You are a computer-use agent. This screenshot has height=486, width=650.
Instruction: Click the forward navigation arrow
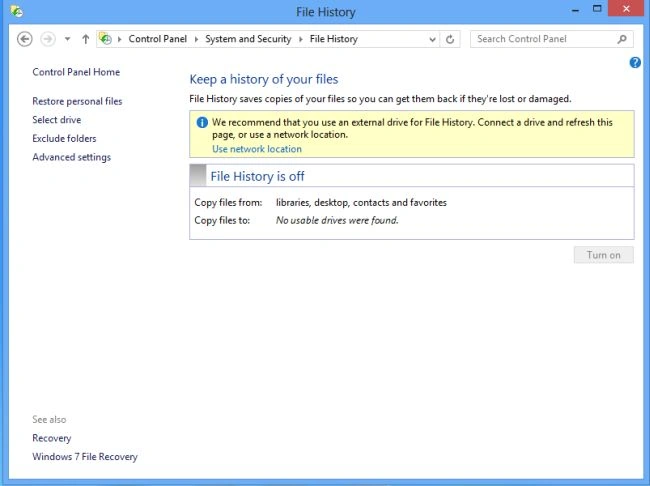click(x=48, y=39)
